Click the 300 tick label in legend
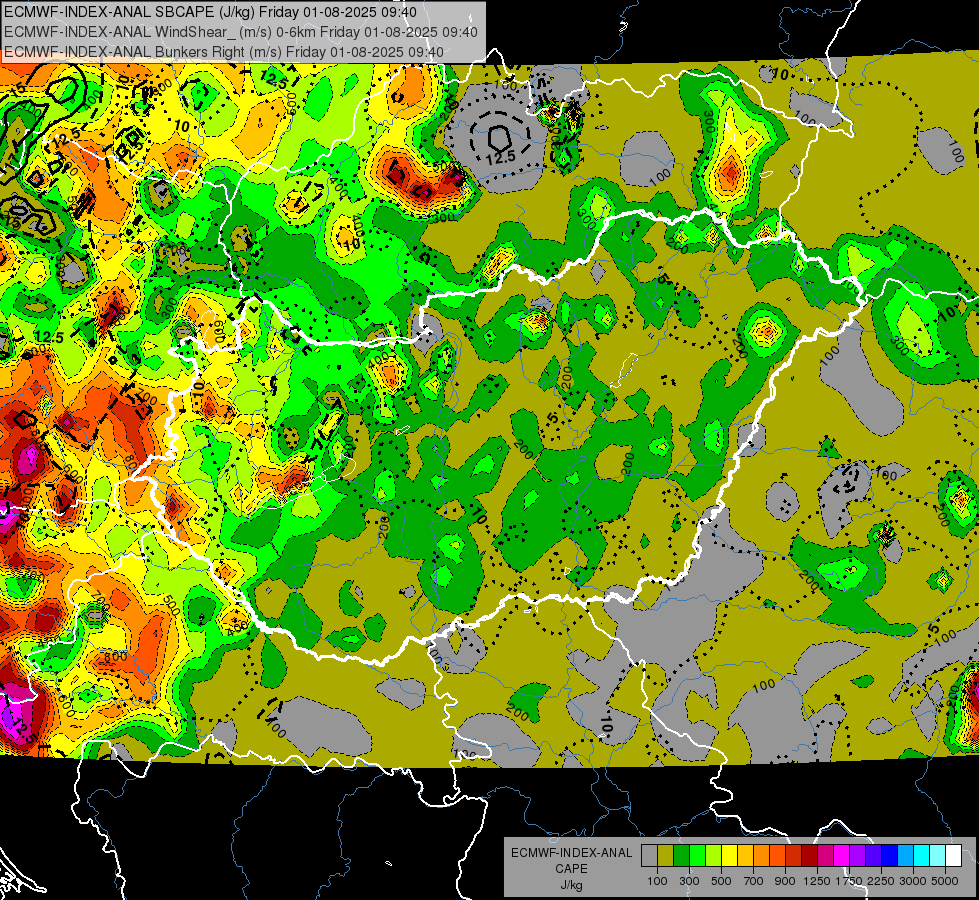The height and width of the screenshot is (900, 979). click(x=689, y=881)
